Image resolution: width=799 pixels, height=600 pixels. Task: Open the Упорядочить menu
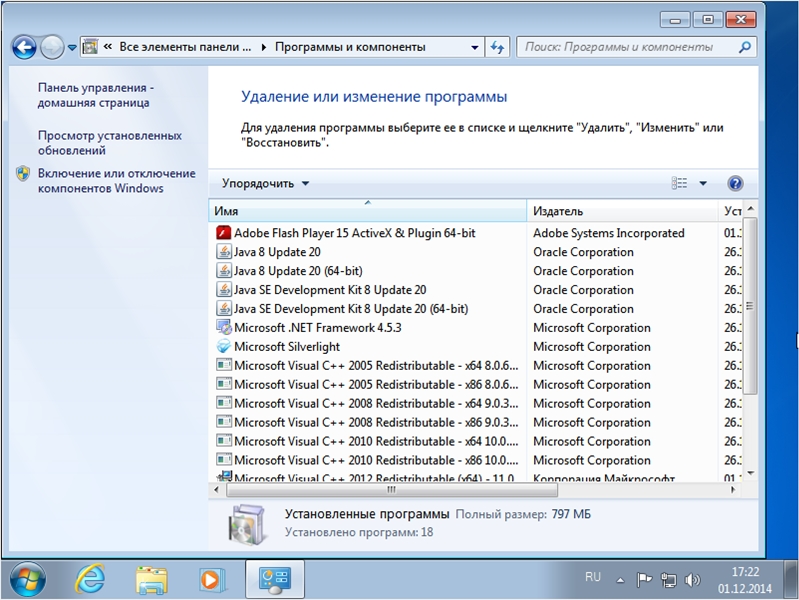tap(265, 184)
